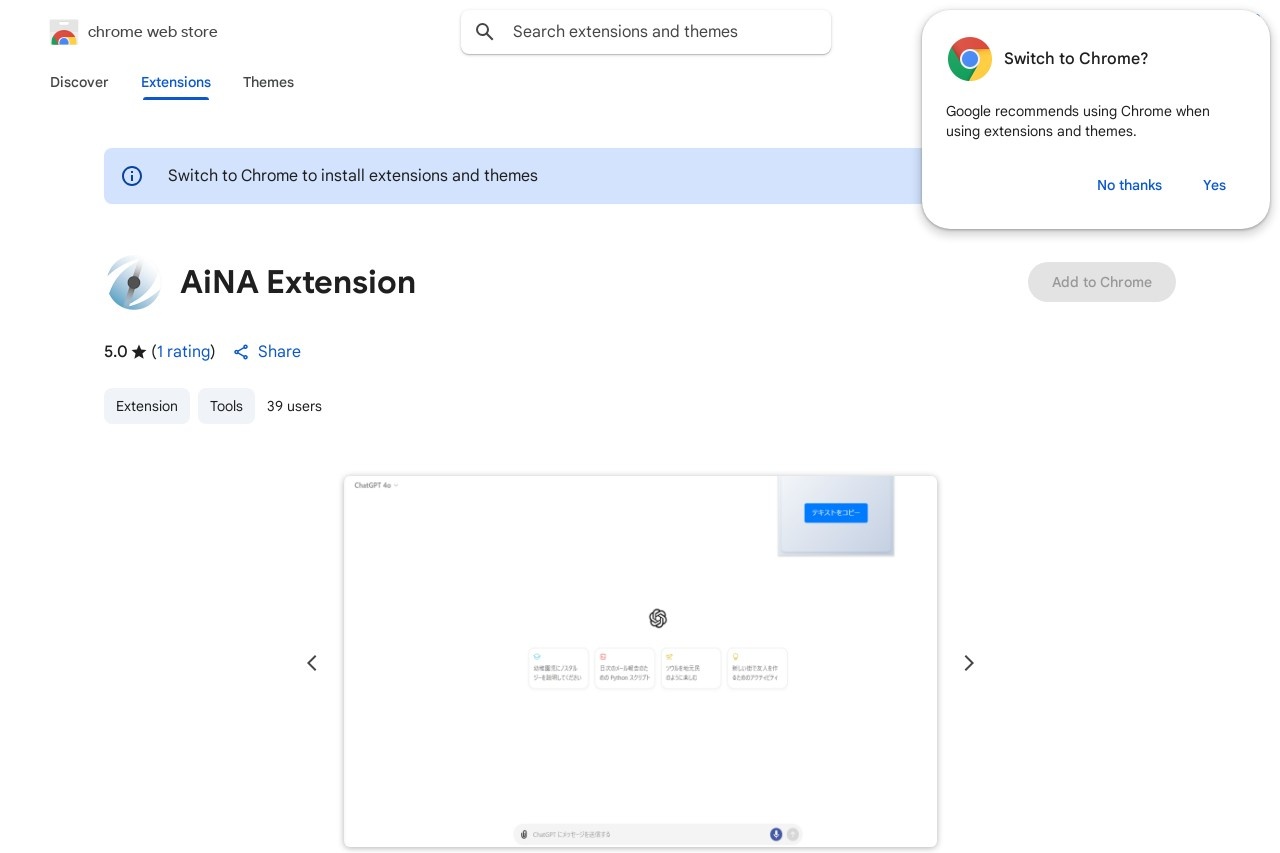Click the Add to Chrome button
Viewport: 1280px width, 853px height.
[1102, 282]
